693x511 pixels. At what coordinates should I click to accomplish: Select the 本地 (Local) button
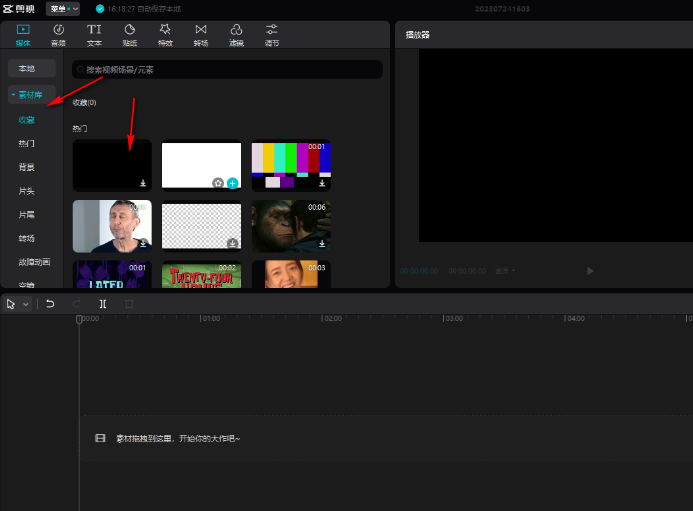pyautogui.click(x=31, y=69)
